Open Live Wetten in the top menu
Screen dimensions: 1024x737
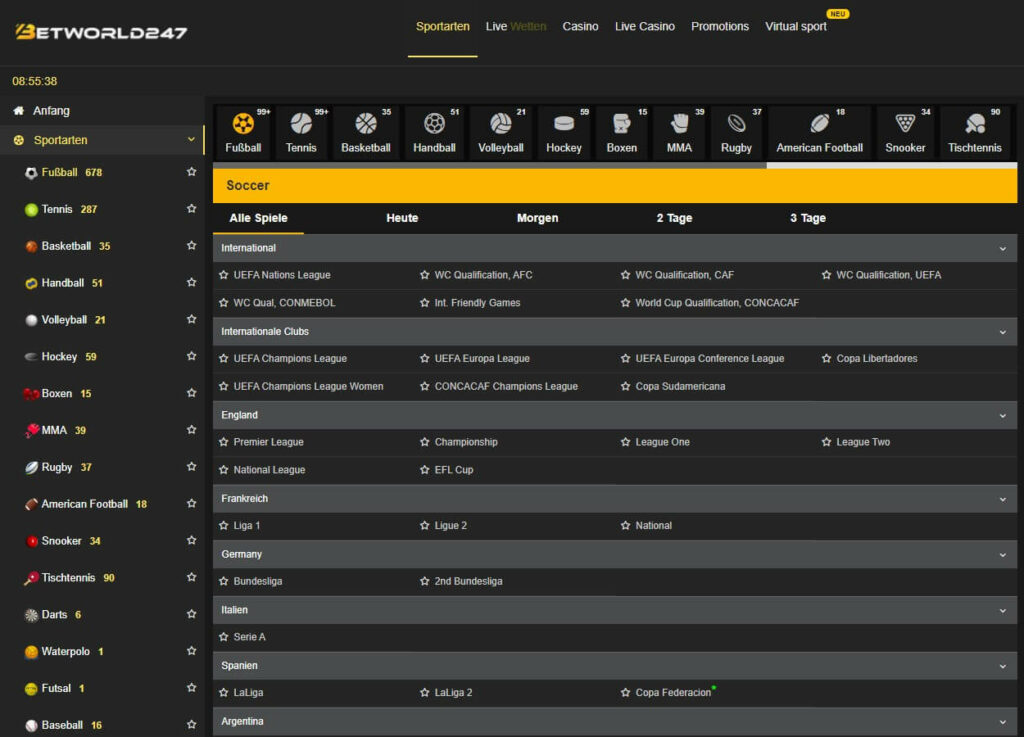tap(516, 27)
